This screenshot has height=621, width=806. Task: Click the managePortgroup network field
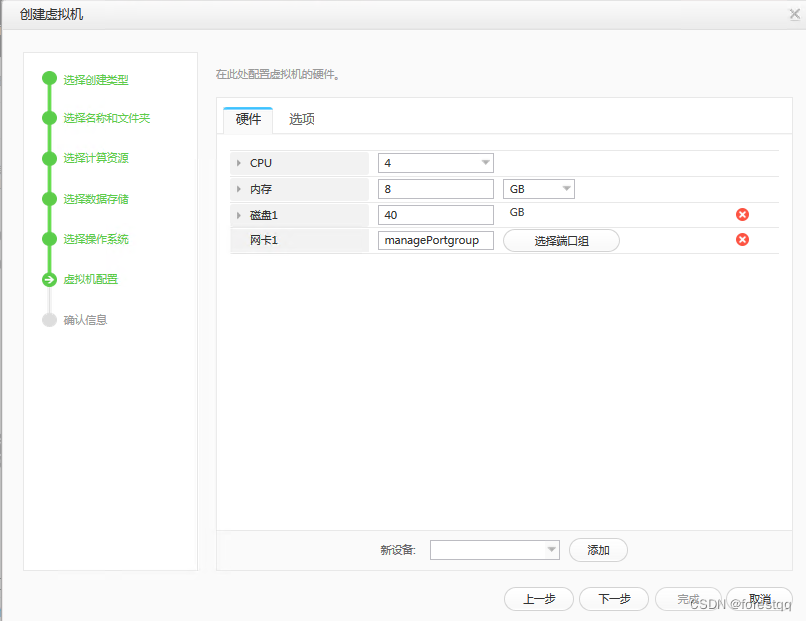click(435, 241)
